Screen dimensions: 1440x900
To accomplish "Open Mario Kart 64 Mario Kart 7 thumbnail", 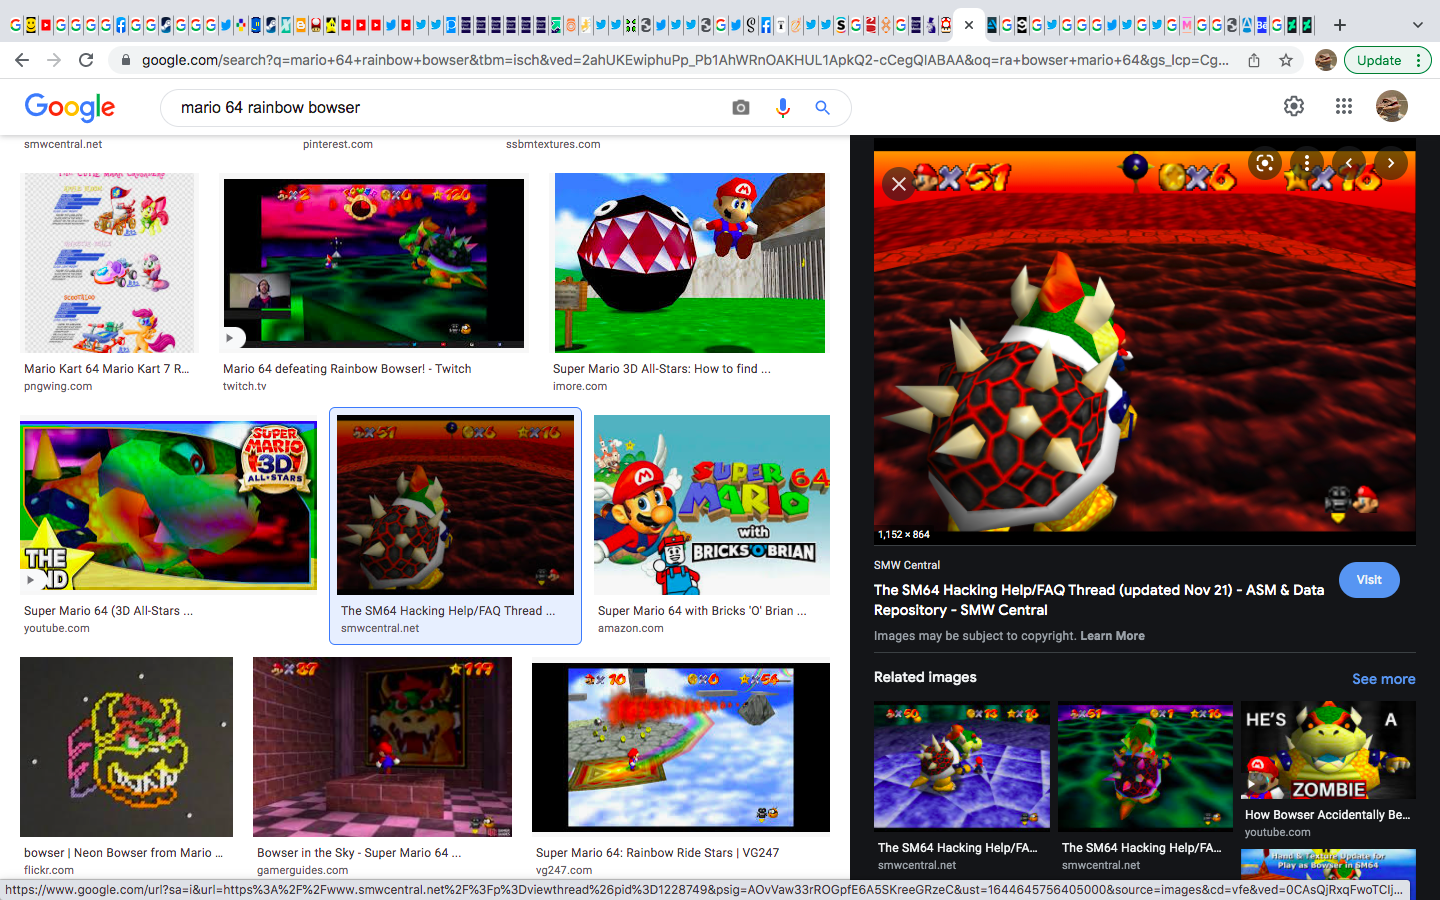I will tap(110, 263).
